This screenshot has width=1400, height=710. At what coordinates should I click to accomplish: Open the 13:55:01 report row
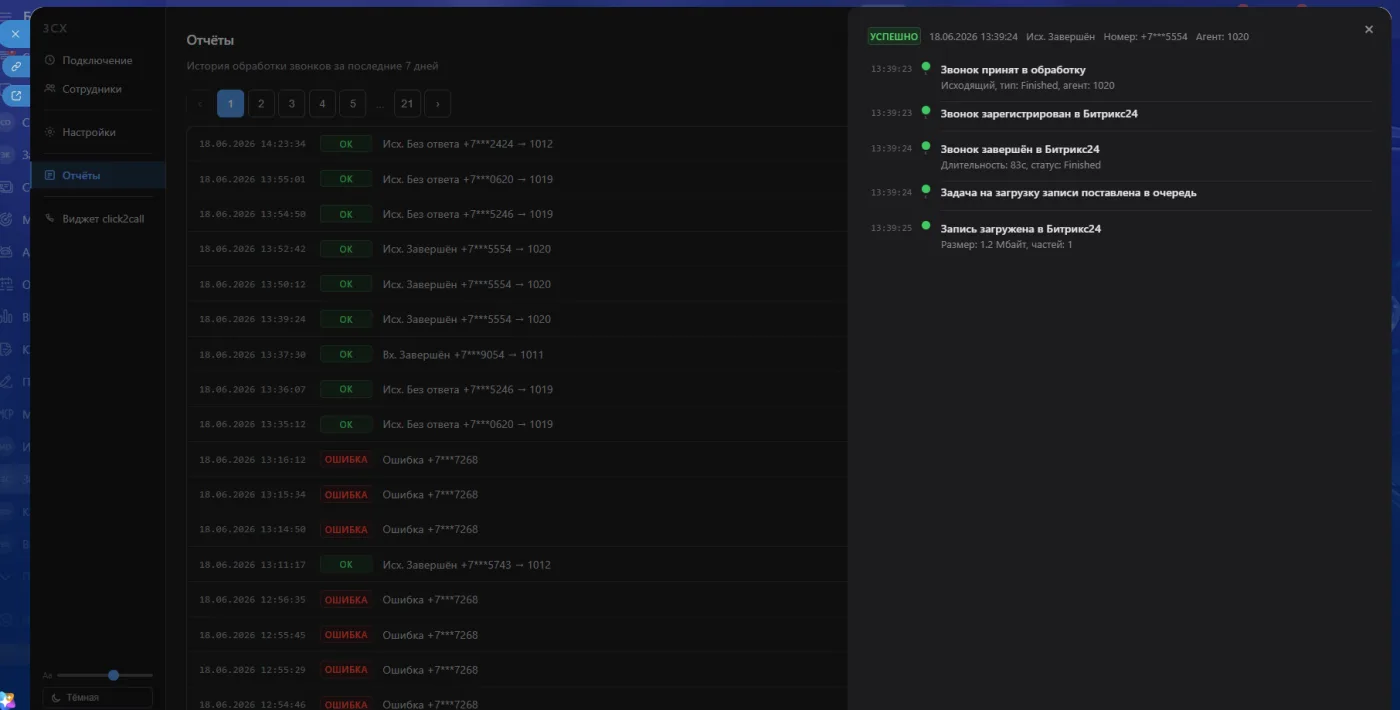[x=517, y=179]
